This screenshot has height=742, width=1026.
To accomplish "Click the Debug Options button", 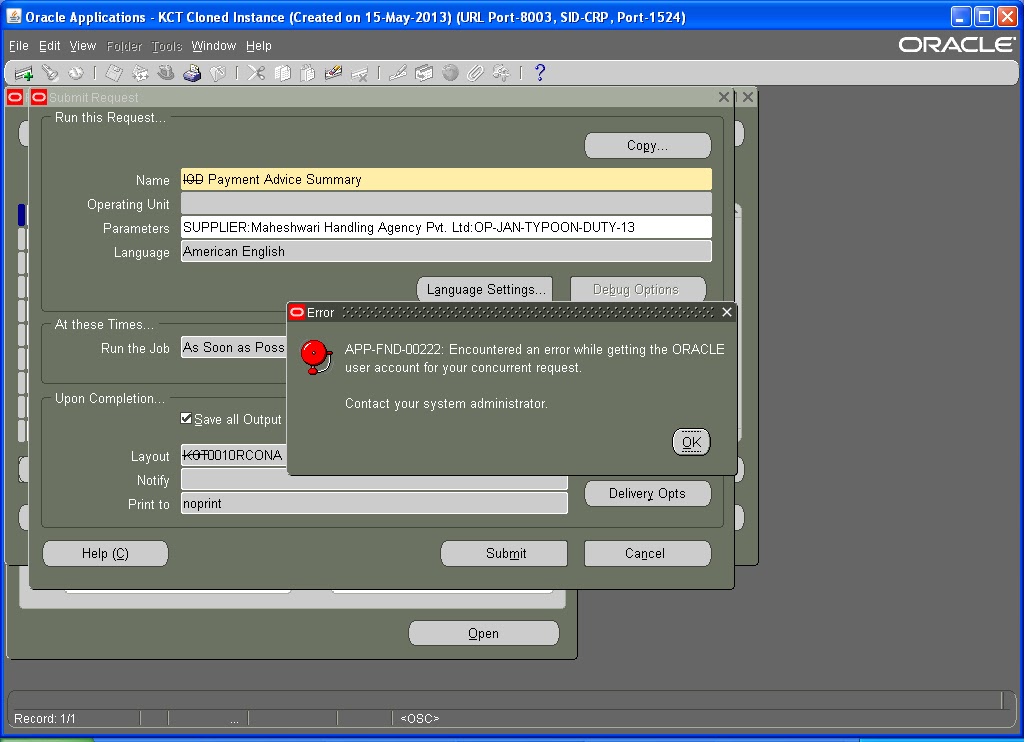I will point(638,289).
